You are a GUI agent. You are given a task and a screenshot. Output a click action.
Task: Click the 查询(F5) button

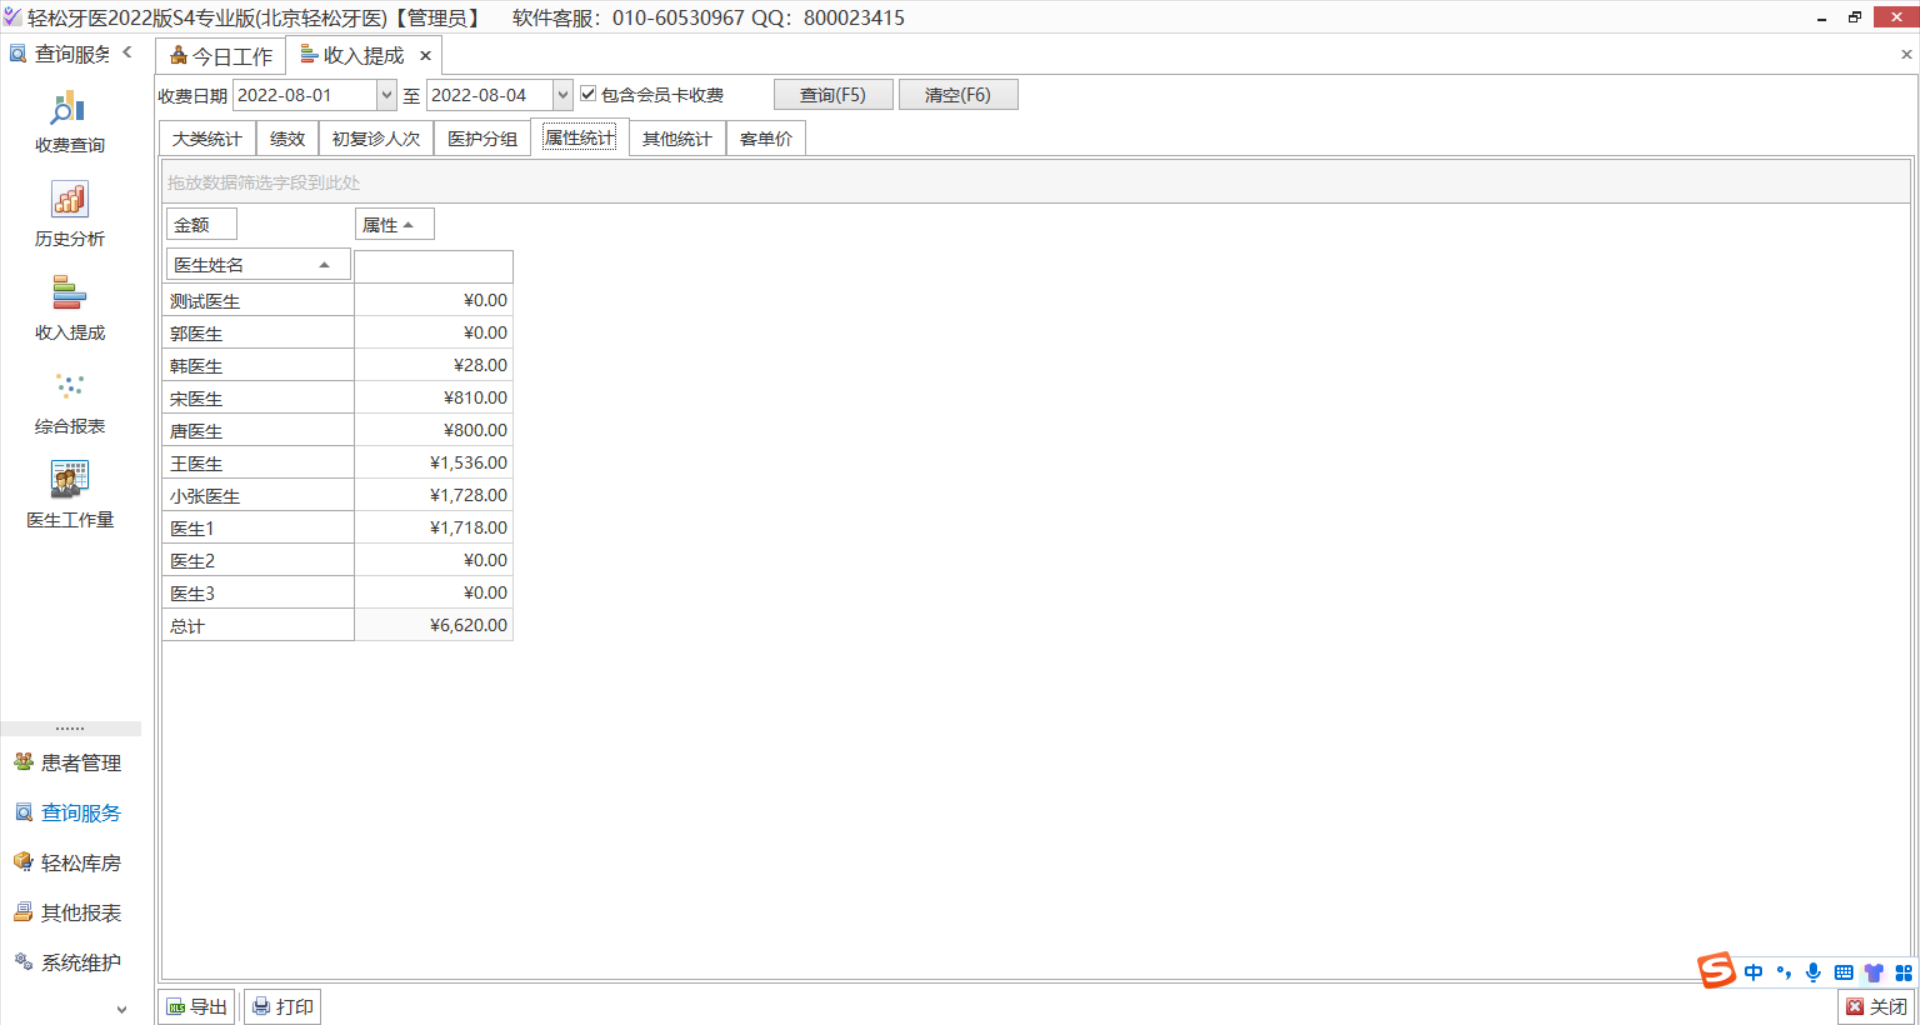[833, 95]
